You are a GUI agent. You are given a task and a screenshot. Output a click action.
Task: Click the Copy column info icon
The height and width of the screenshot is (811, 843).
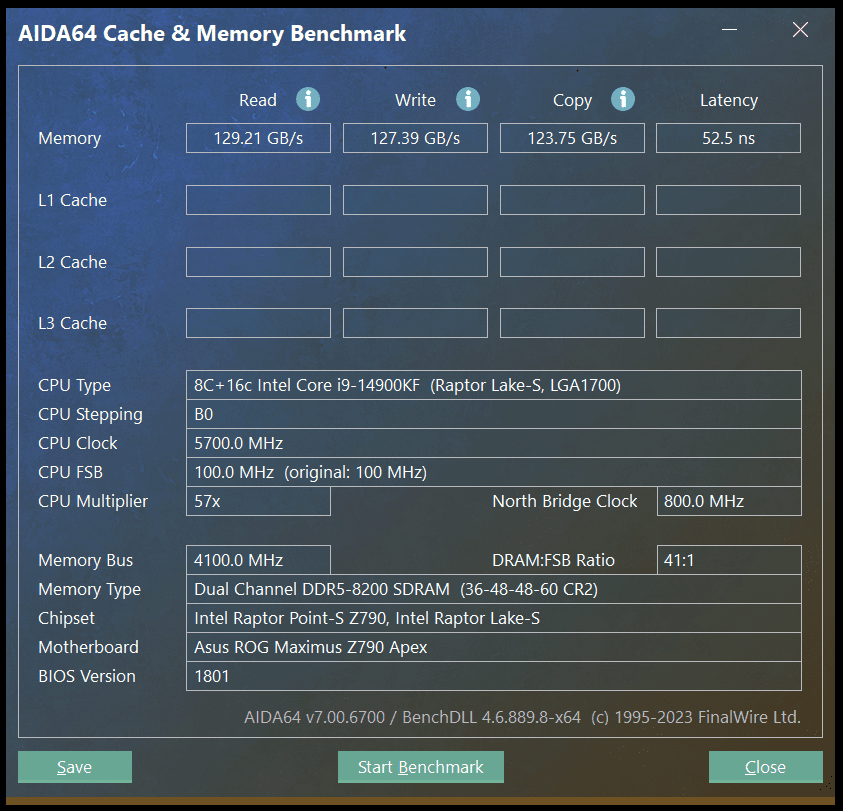623,99
